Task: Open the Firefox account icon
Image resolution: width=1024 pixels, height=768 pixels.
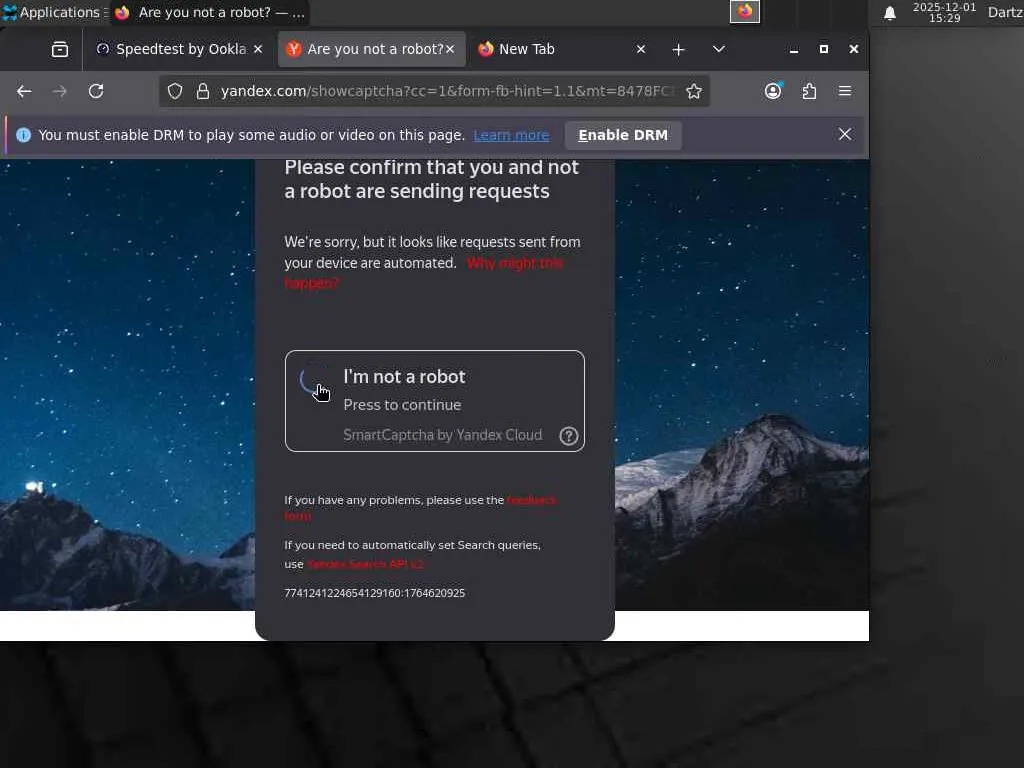Action: click(773, 91)
